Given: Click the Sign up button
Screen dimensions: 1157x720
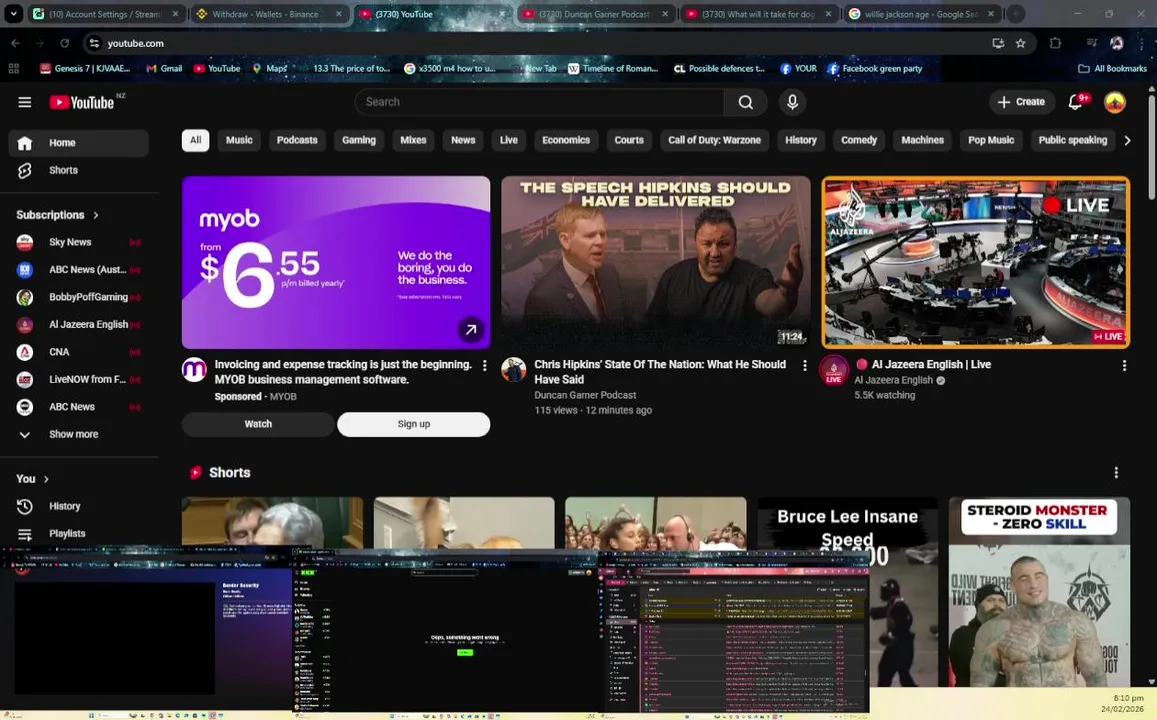Looking at the screenshot, I should click(x=413, y=424).
